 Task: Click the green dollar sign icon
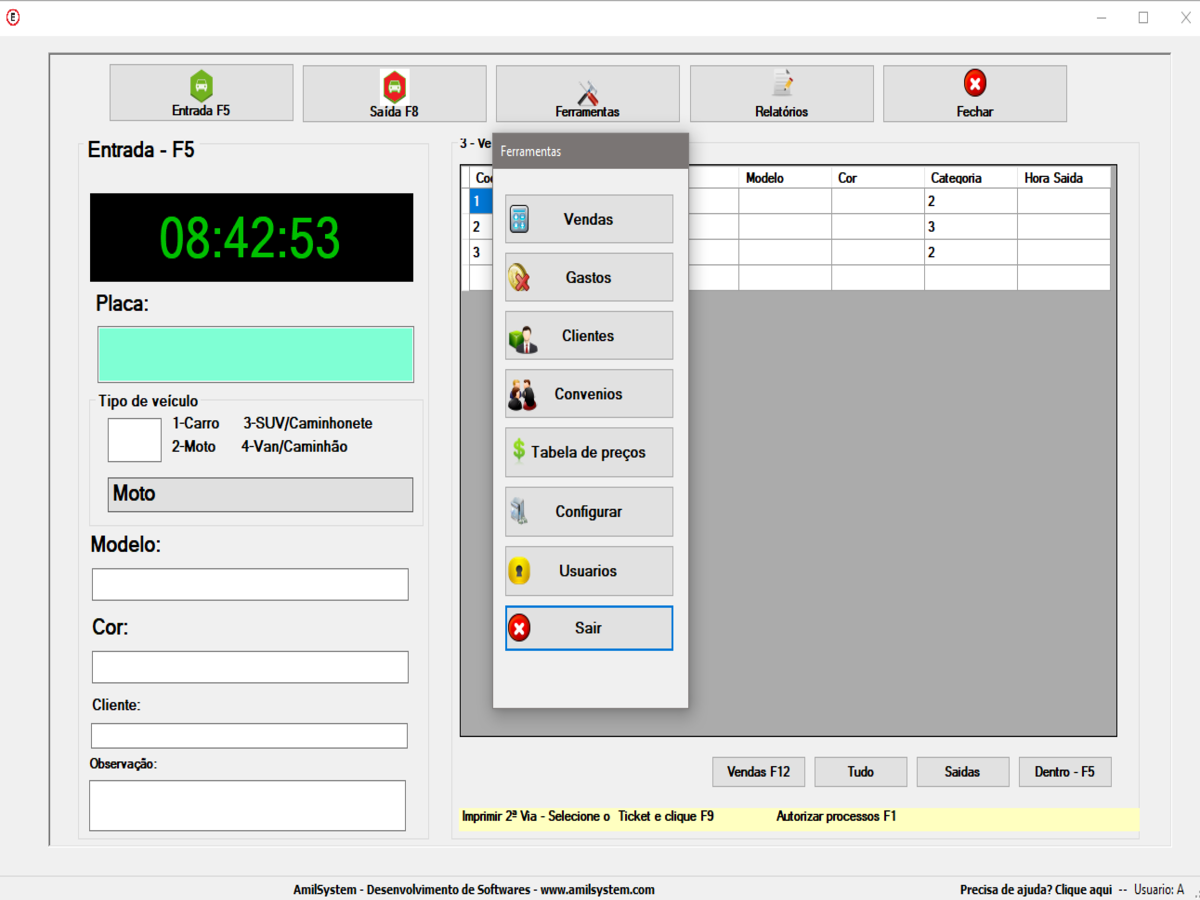(519, 451)
